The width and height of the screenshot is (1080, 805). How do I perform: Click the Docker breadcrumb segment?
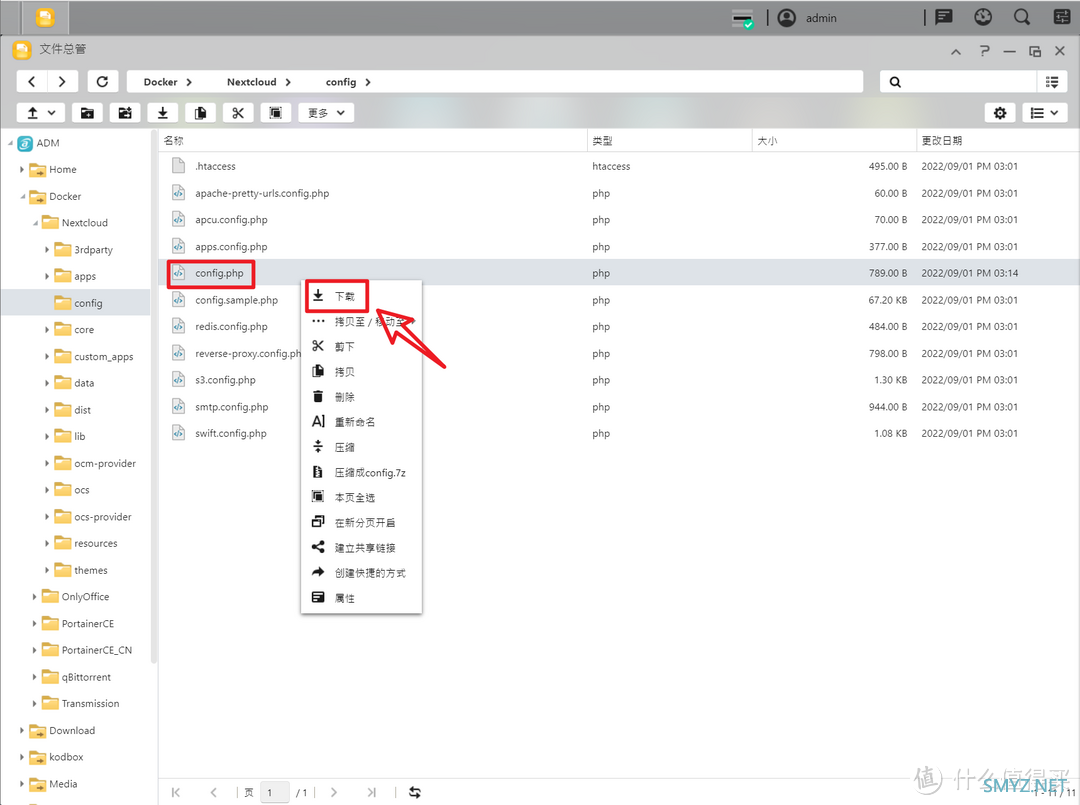tap(160, 82)
